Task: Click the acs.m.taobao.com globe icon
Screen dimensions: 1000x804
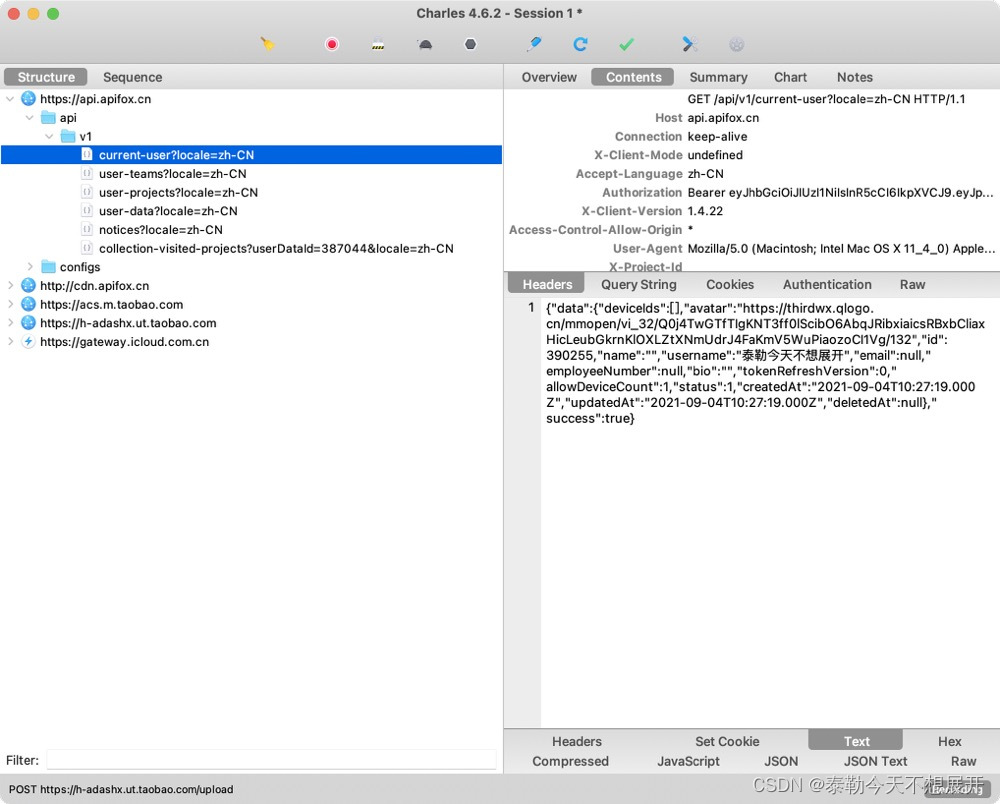Action: point(28,304)
